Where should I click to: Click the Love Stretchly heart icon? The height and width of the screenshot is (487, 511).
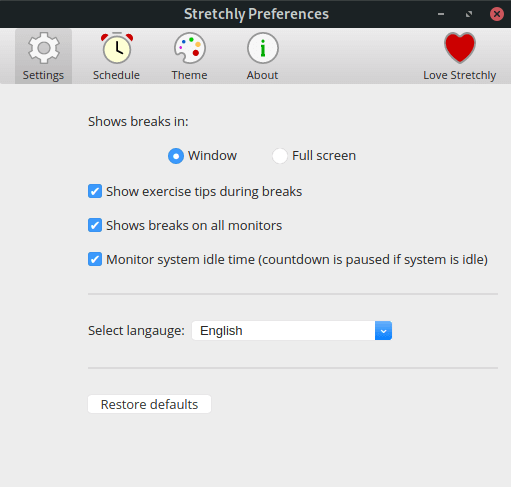coord(460,48)
